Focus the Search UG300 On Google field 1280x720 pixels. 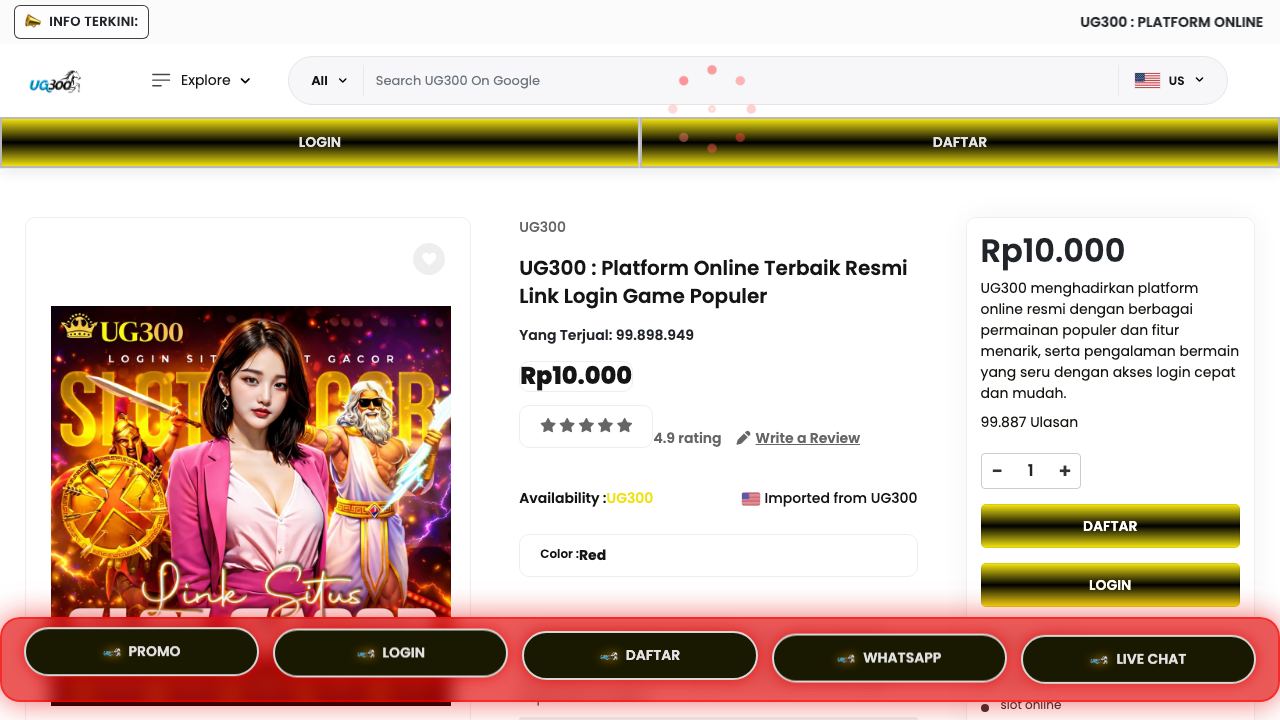[740, 80]
